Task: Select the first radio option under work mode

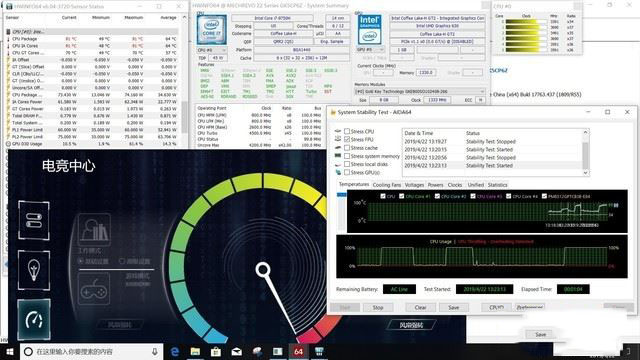Action: (81, 261)
